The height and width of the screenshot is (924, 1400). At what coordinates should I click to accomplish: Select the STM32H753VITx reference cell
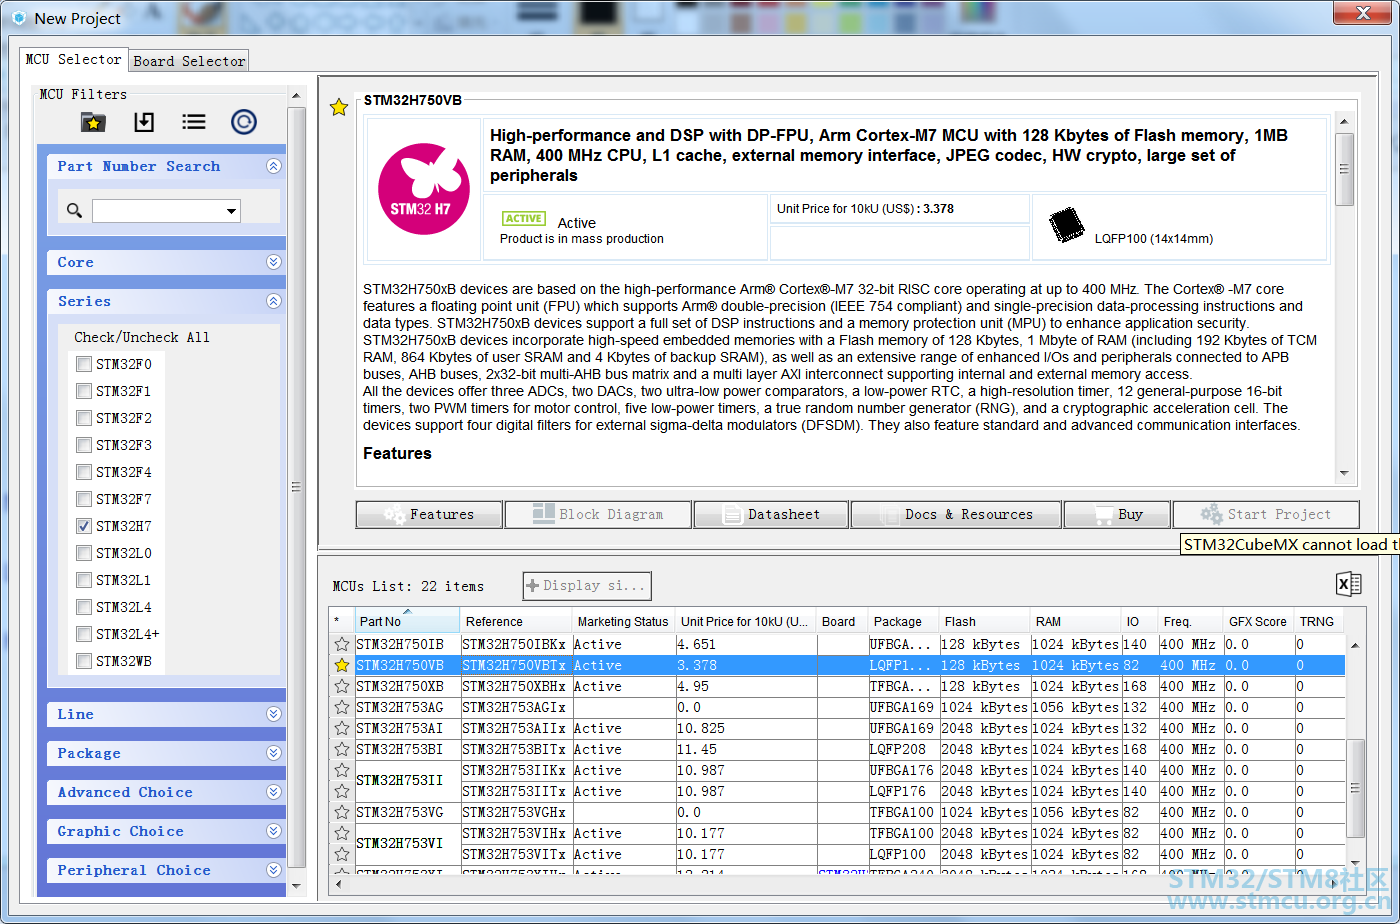[516, 854]
